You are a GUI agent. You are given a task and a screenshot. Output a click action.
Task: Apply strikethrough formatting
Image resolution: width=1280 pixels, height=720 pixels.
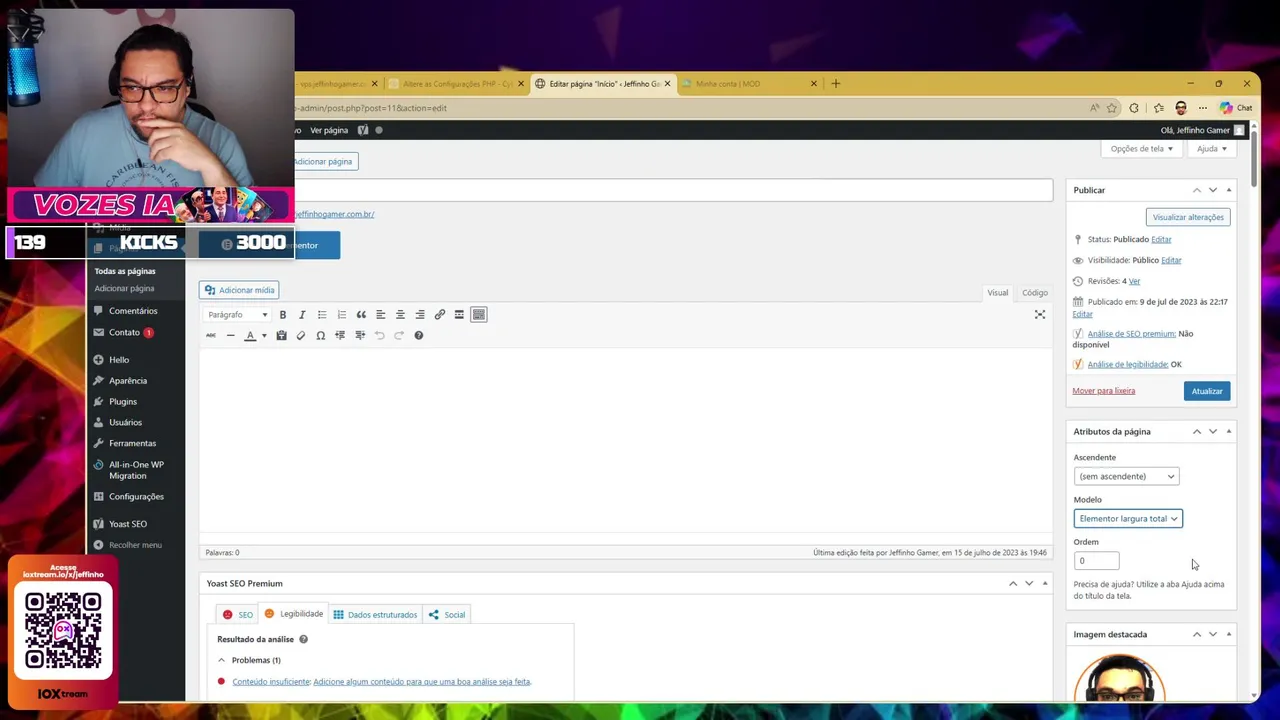tap(211, 335)
